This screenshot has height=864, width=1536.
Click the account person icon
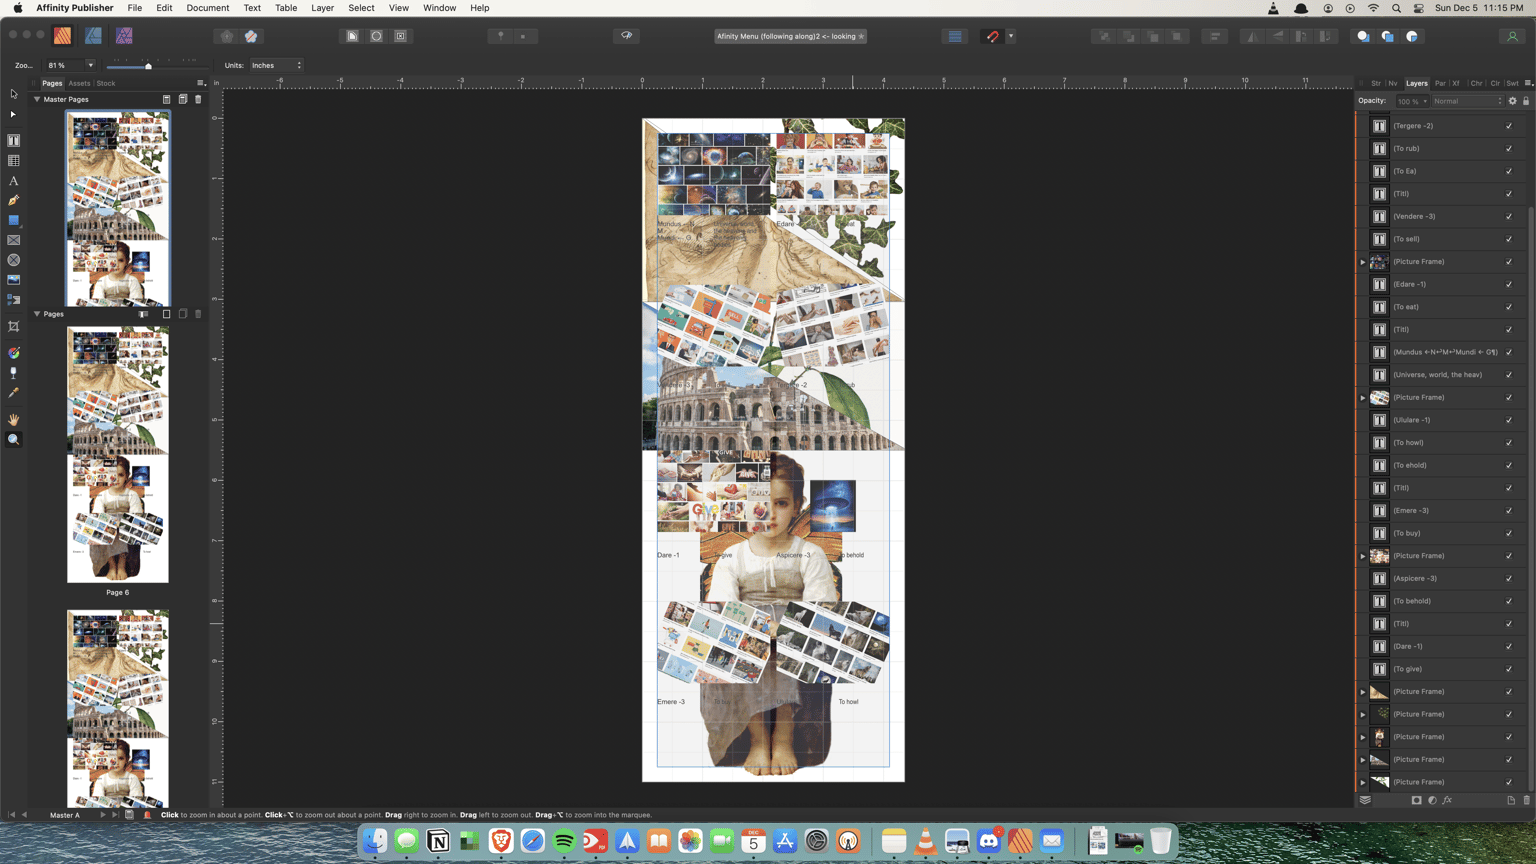pos(1512,36)
